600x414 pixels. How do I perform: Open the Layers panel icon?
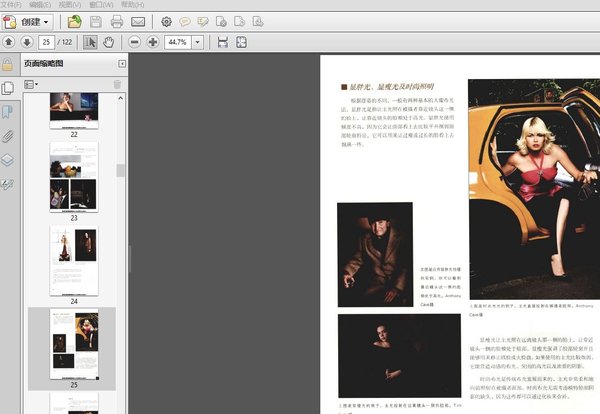8,160
